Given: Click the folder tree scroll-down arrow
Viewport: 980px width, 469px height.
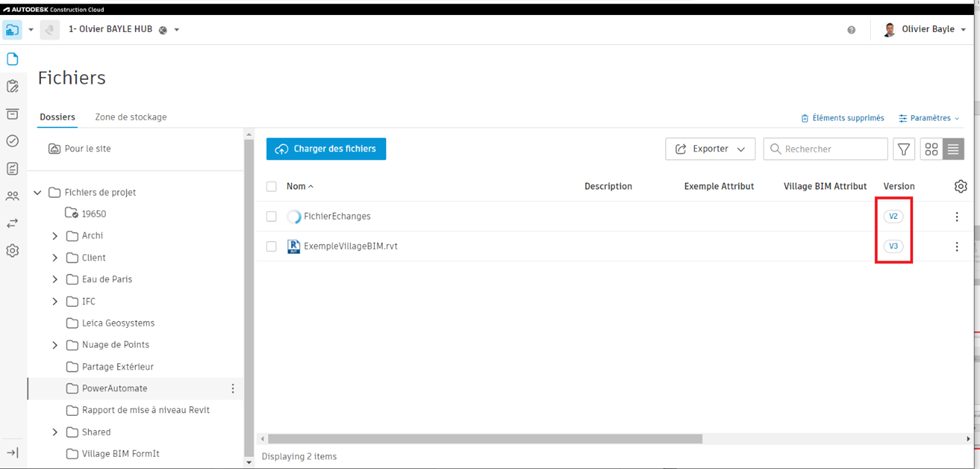Looking at the screenshot, I should [249, 462].
